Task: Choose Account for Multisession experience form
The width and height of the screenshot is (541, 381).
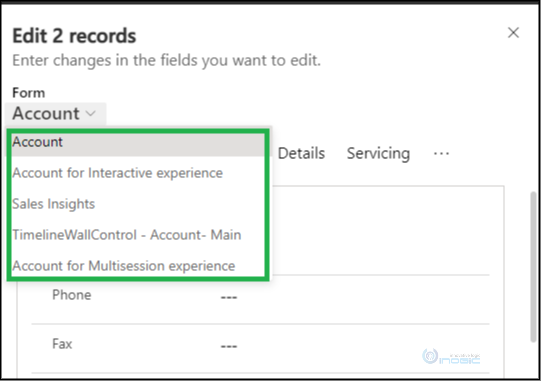Action: click(124, 266)
